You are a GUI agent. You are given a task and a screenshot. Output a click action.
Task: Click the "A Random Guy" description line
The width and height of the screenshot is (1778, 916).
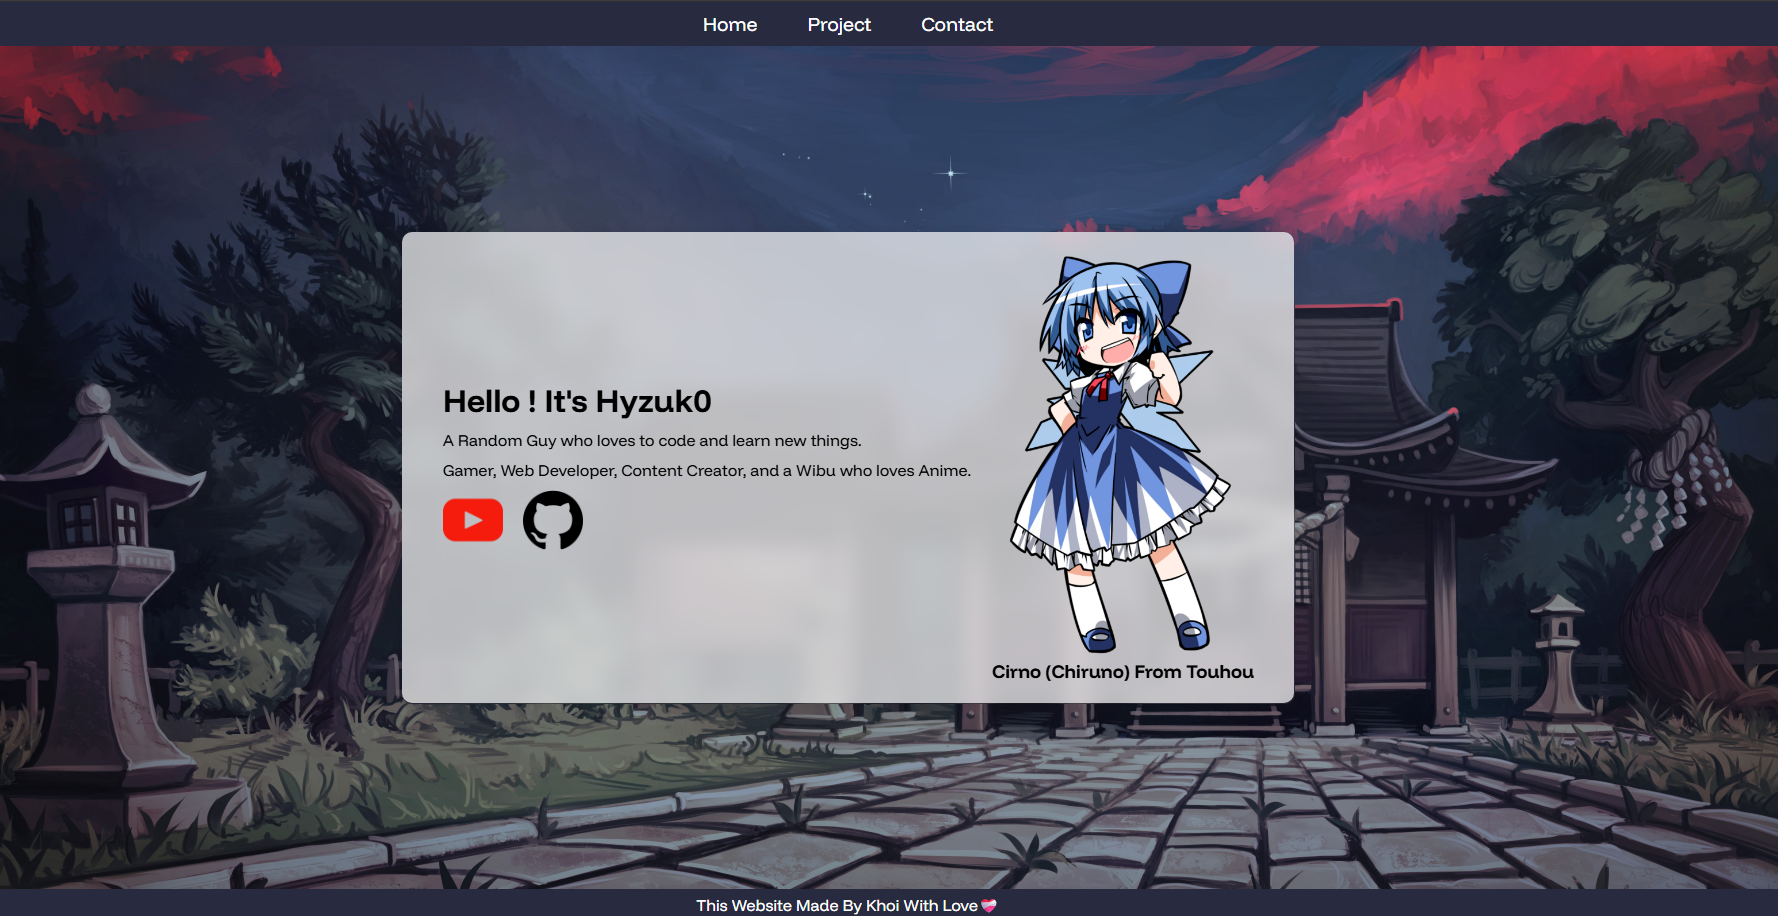[x=652, y=441]
